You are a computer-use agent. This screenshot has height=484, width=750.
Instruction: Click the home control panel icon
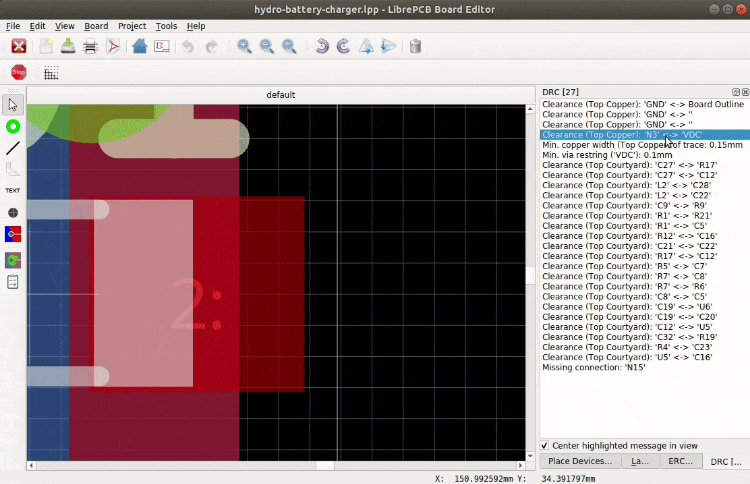(x=139, y=46)
